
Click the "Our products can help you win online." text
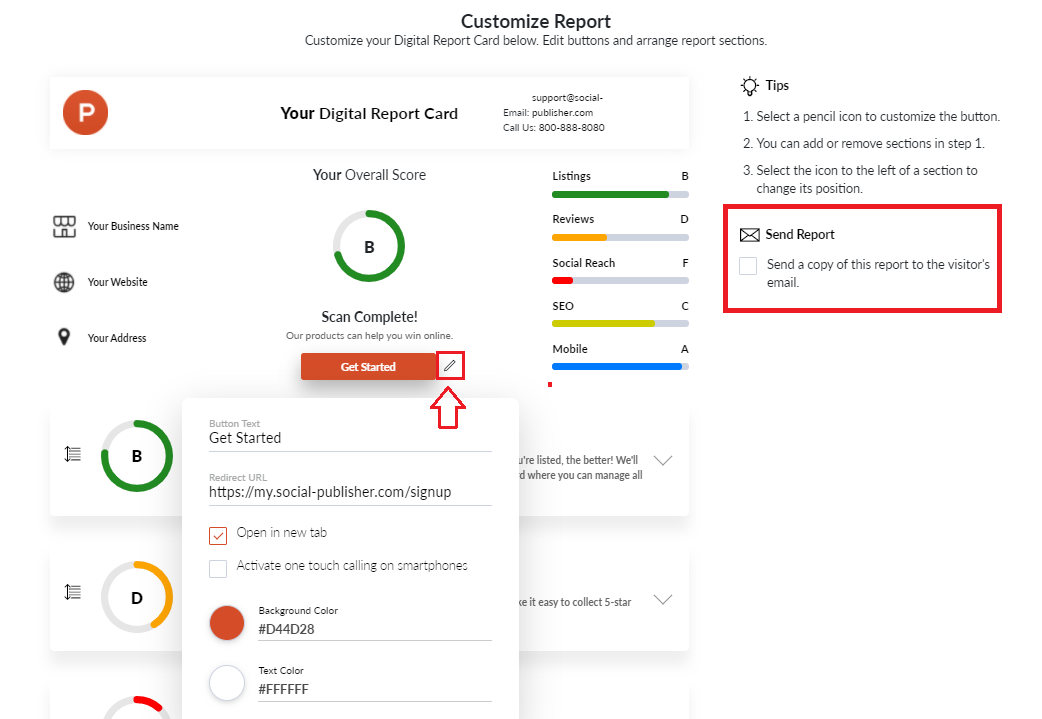pyautogui.click(x=369, y=336)
